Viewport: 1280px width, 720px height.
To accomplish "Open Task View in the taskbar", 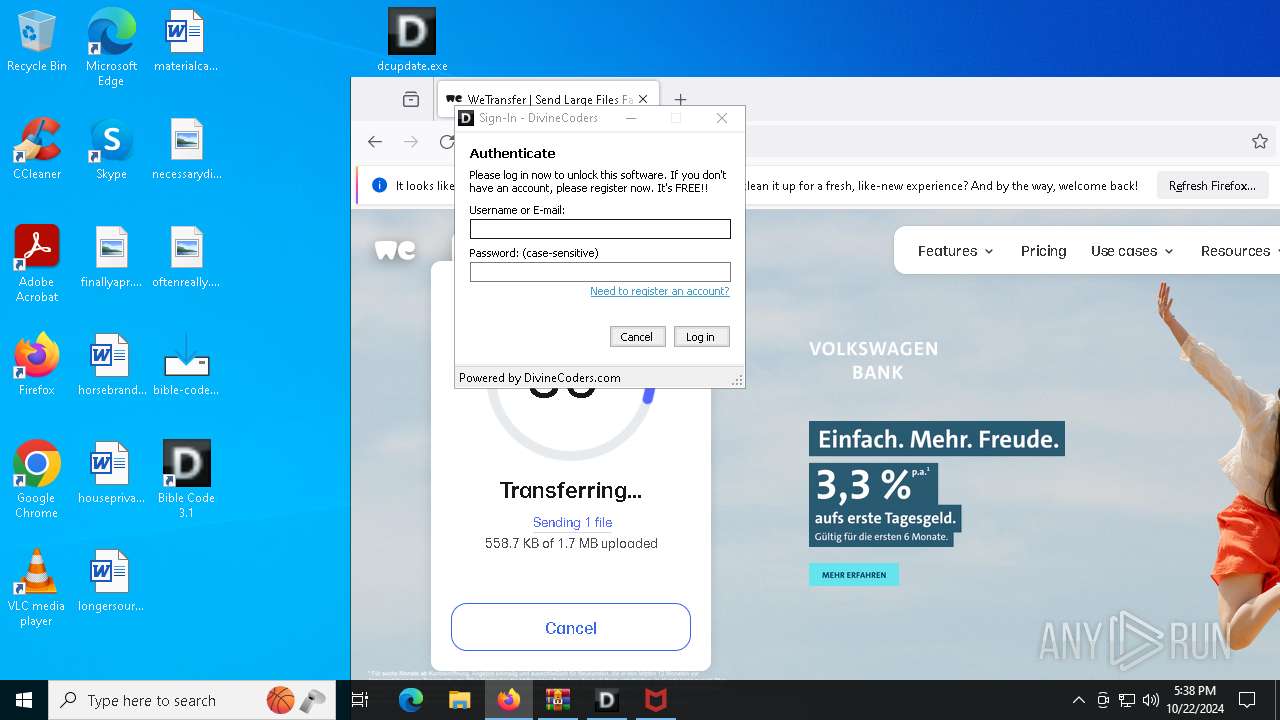I will click(x=361, y=700).
